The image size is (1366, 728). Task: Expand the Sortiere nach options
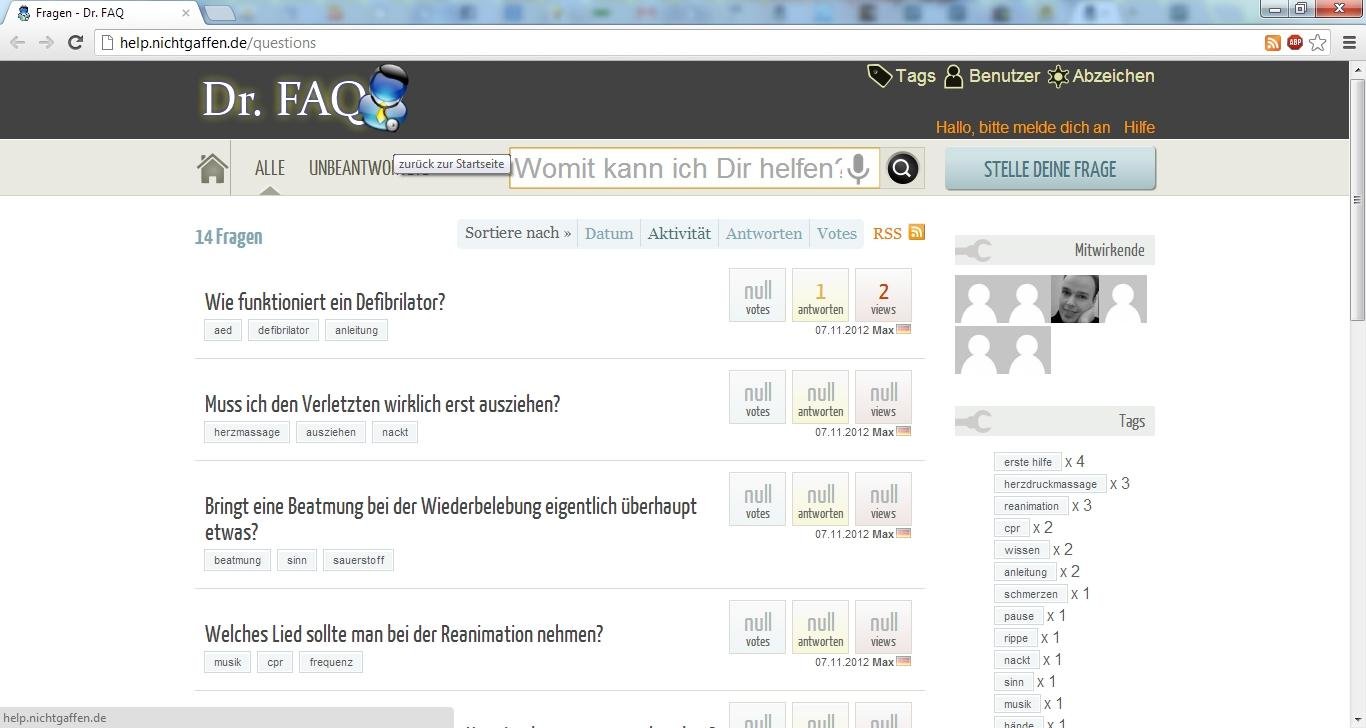517,232
